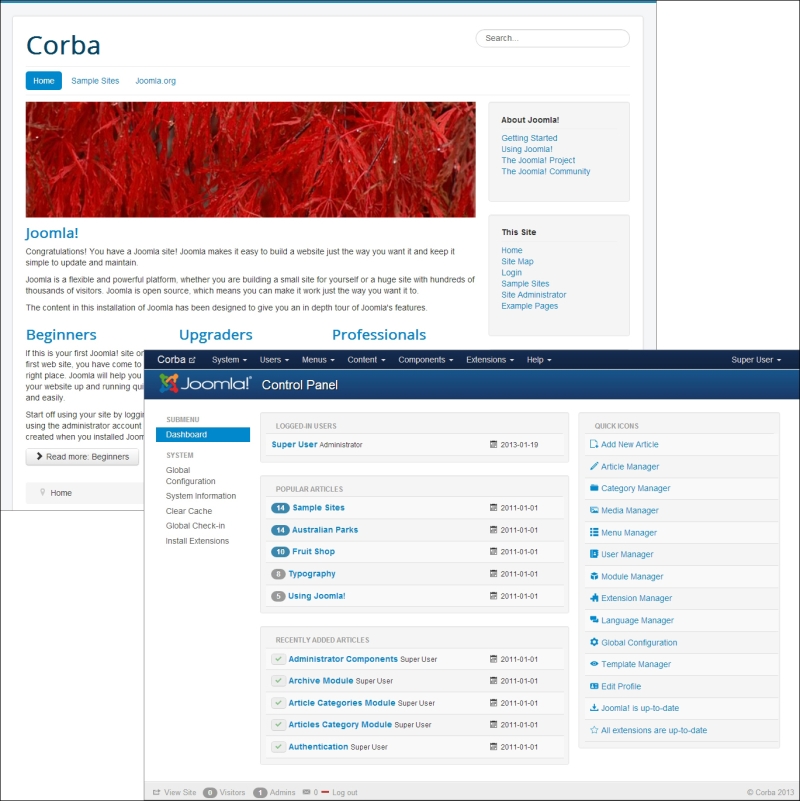Click the folder icon beside Category Manager
800x801 pixels.
594,489
